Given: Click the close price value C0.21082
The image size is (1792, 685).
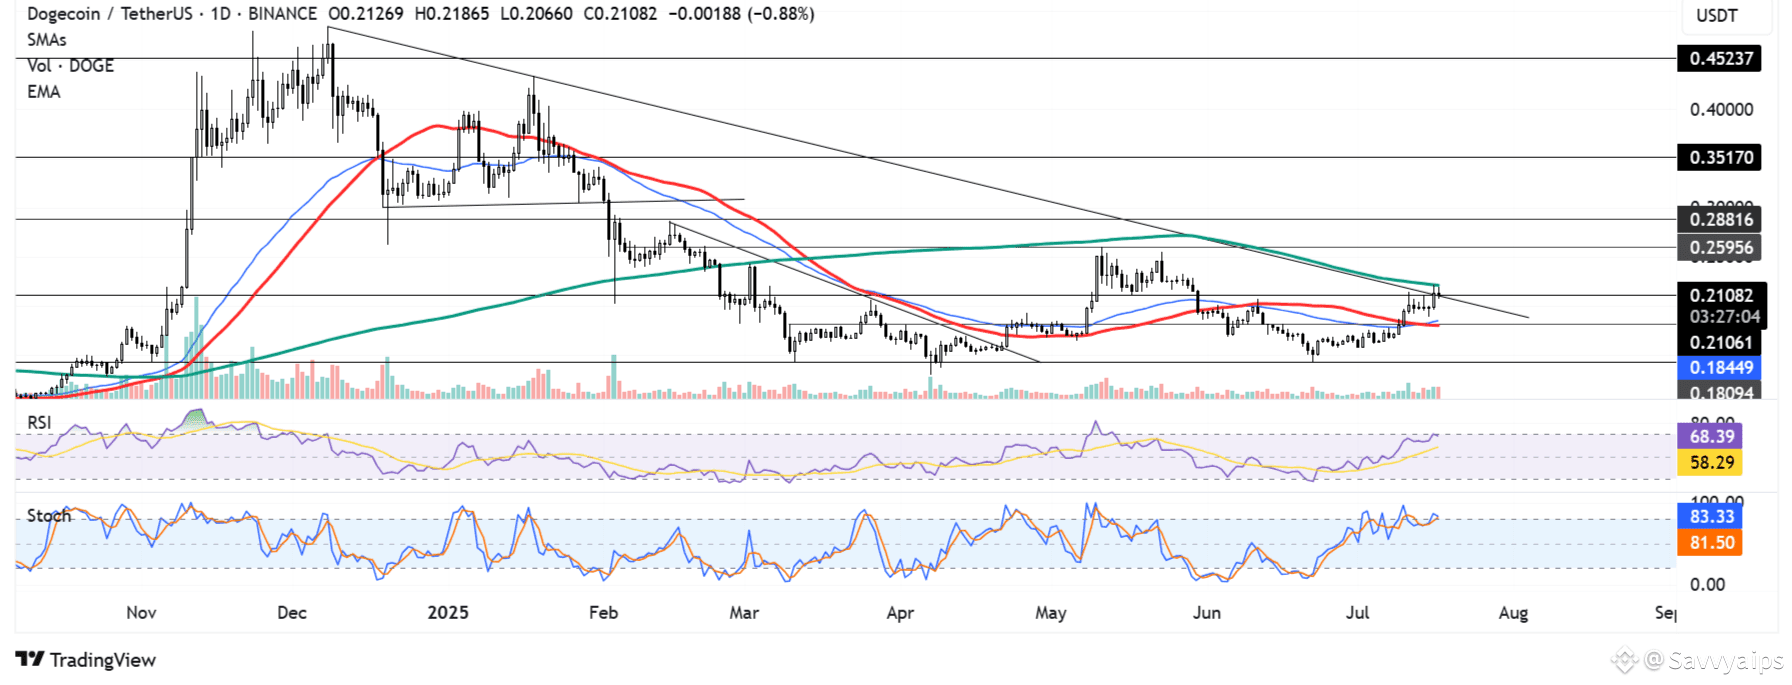Looking at the screenshot, I should (620, 14).
